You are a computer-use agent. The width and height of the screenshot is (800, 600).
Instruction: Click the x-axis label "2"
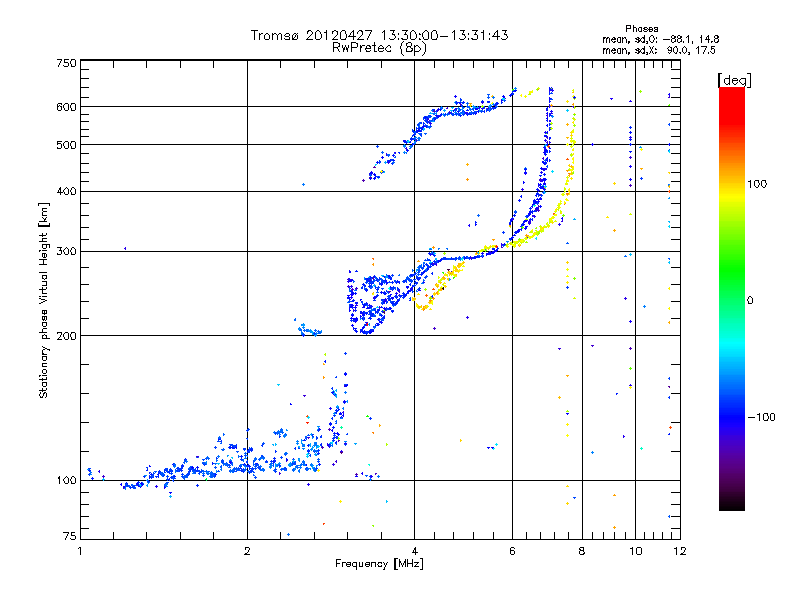(247, 551)
